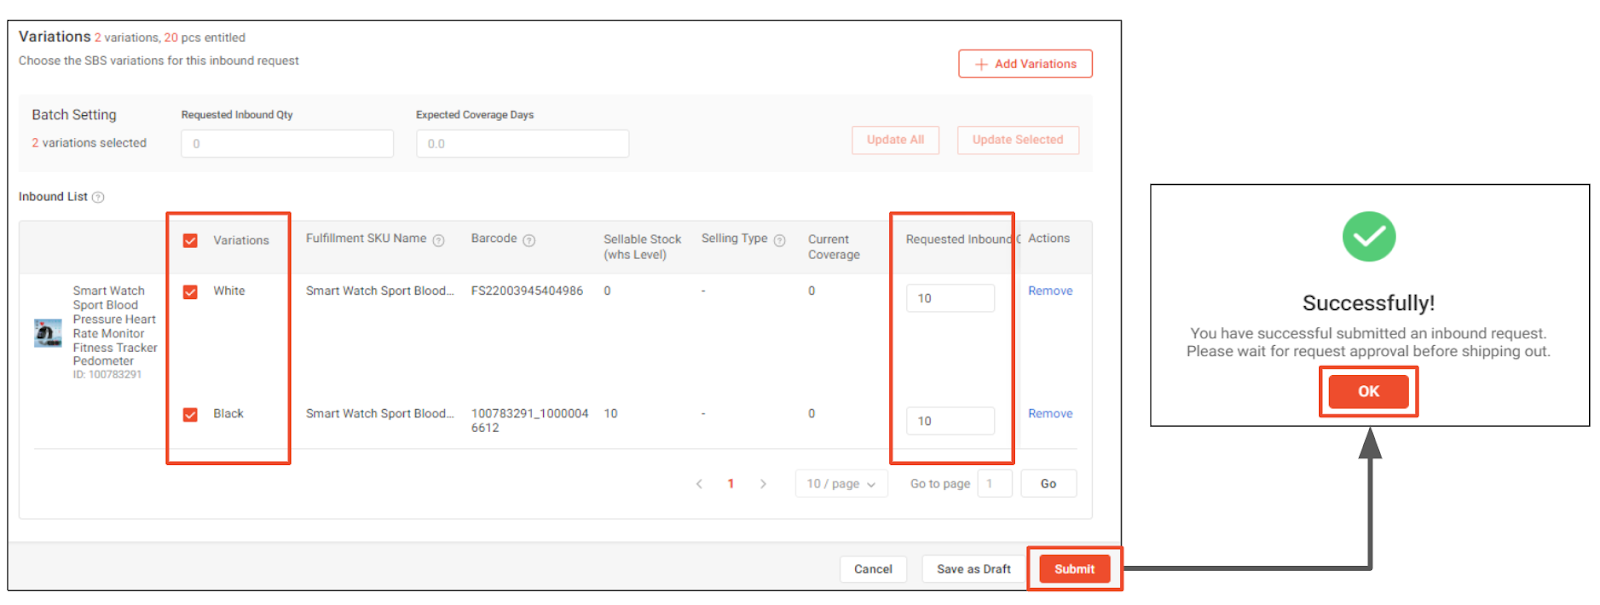Open the 10 / page dropdown
This screenshot has width=1600, height=605.
[x=841, y=484]
